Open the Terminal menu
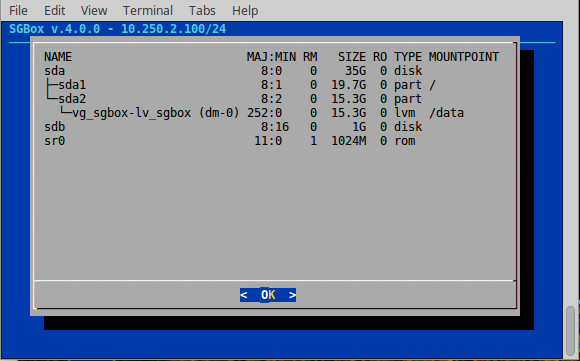Image resolution: width=580 pixels, height=361 pixels. click(148, 10)
